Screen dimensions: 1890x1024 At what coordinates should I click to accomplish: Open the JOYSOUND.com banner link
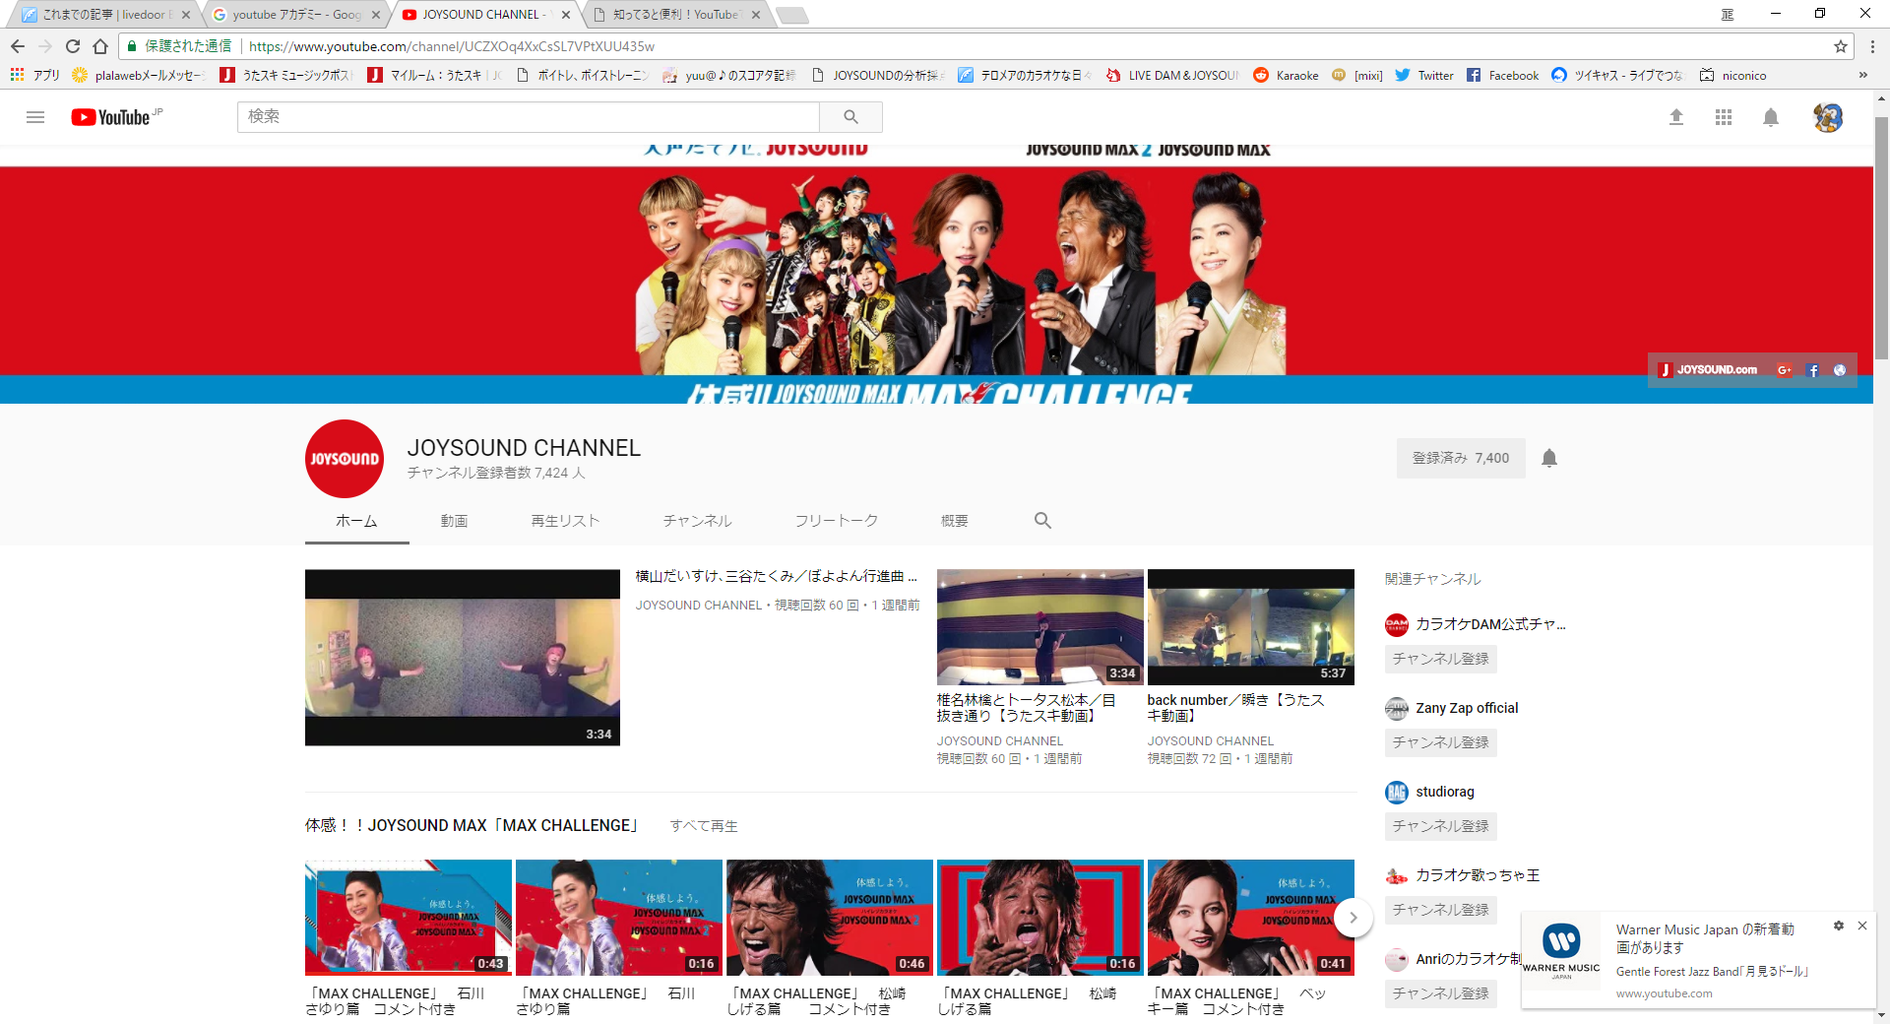coord(1708,370)
